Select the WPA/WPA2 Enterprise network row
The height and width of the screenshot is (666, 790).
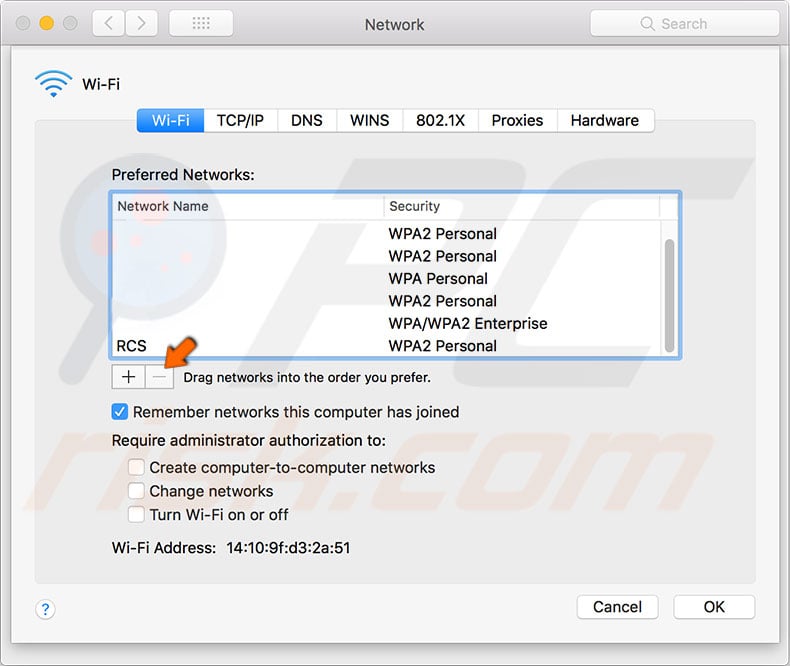click(386, 323)
